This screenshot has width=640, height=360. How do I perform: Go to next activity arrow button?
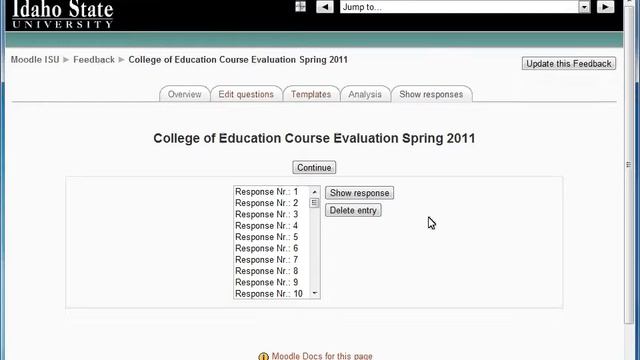[605, 7]
